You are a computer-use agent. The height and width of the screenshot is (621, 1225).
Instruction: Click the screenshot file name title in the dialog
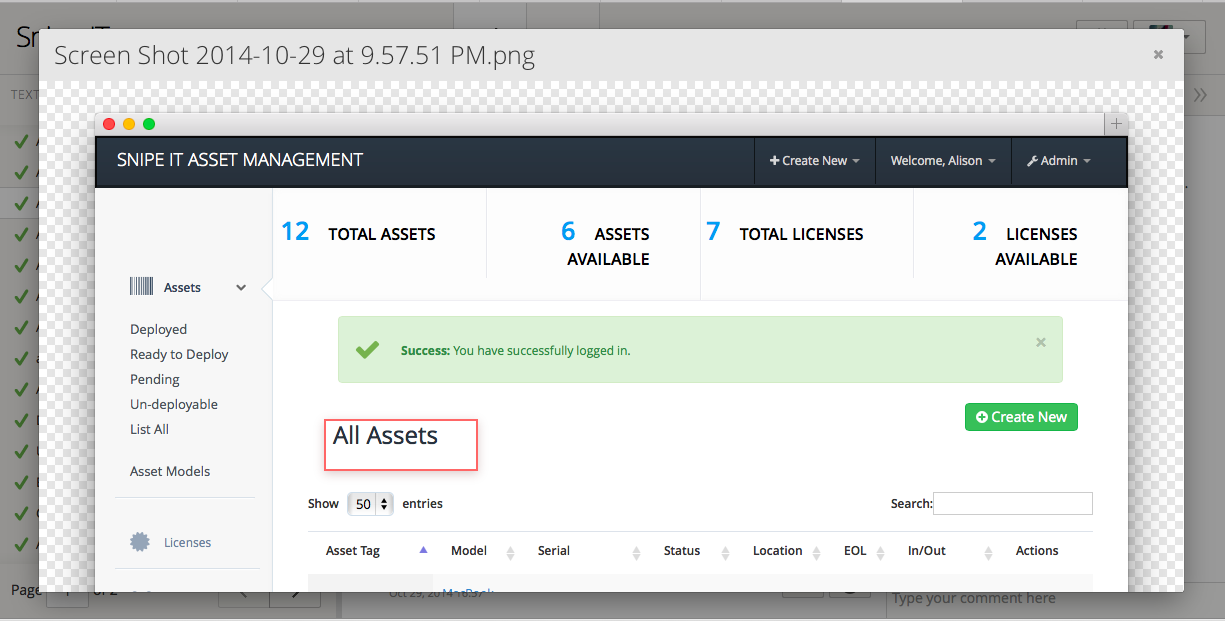coord(294,55)
